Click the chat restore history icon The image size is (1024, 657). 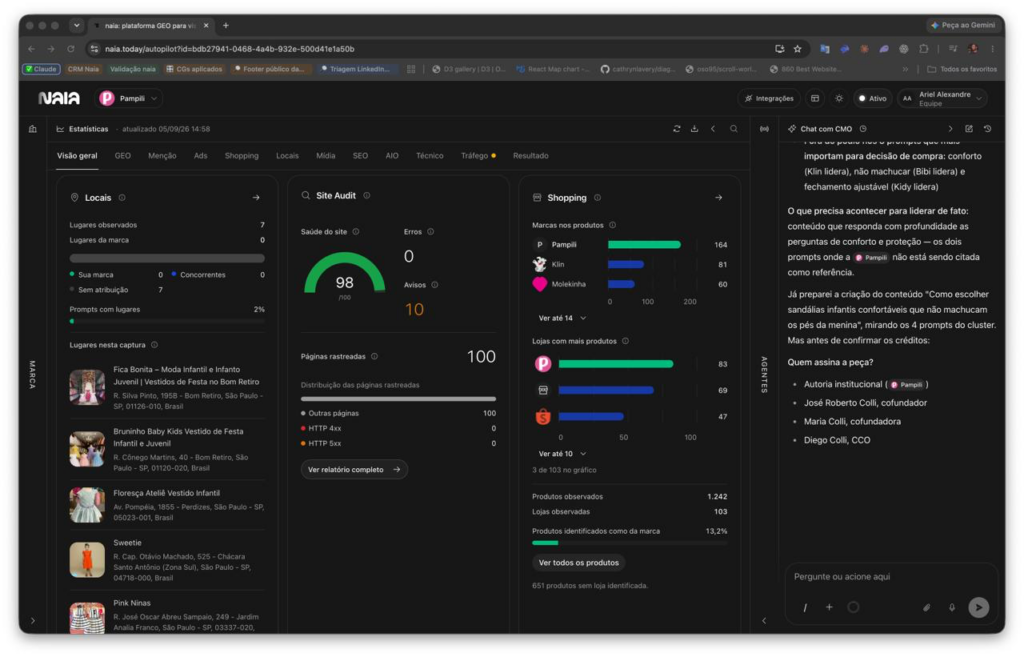[987, 129]
